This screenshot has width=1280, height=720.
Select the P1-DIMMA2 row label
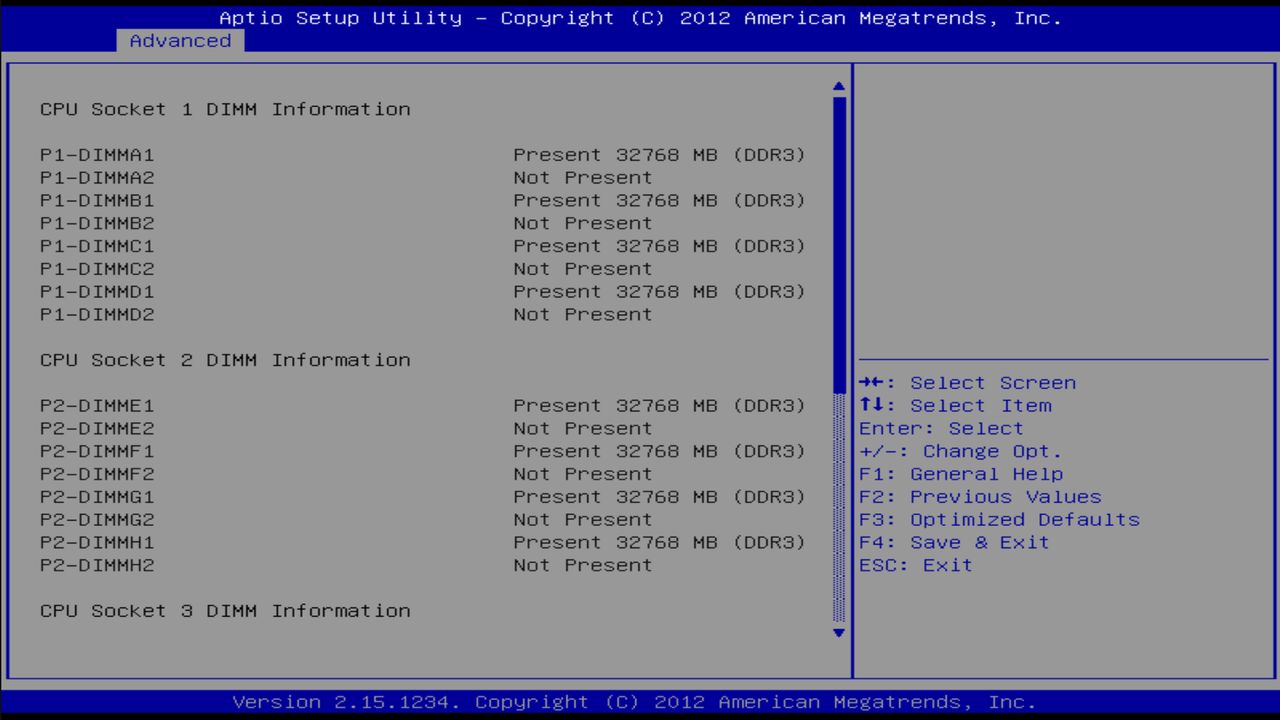pyautogui.click(x=97, y=178)
